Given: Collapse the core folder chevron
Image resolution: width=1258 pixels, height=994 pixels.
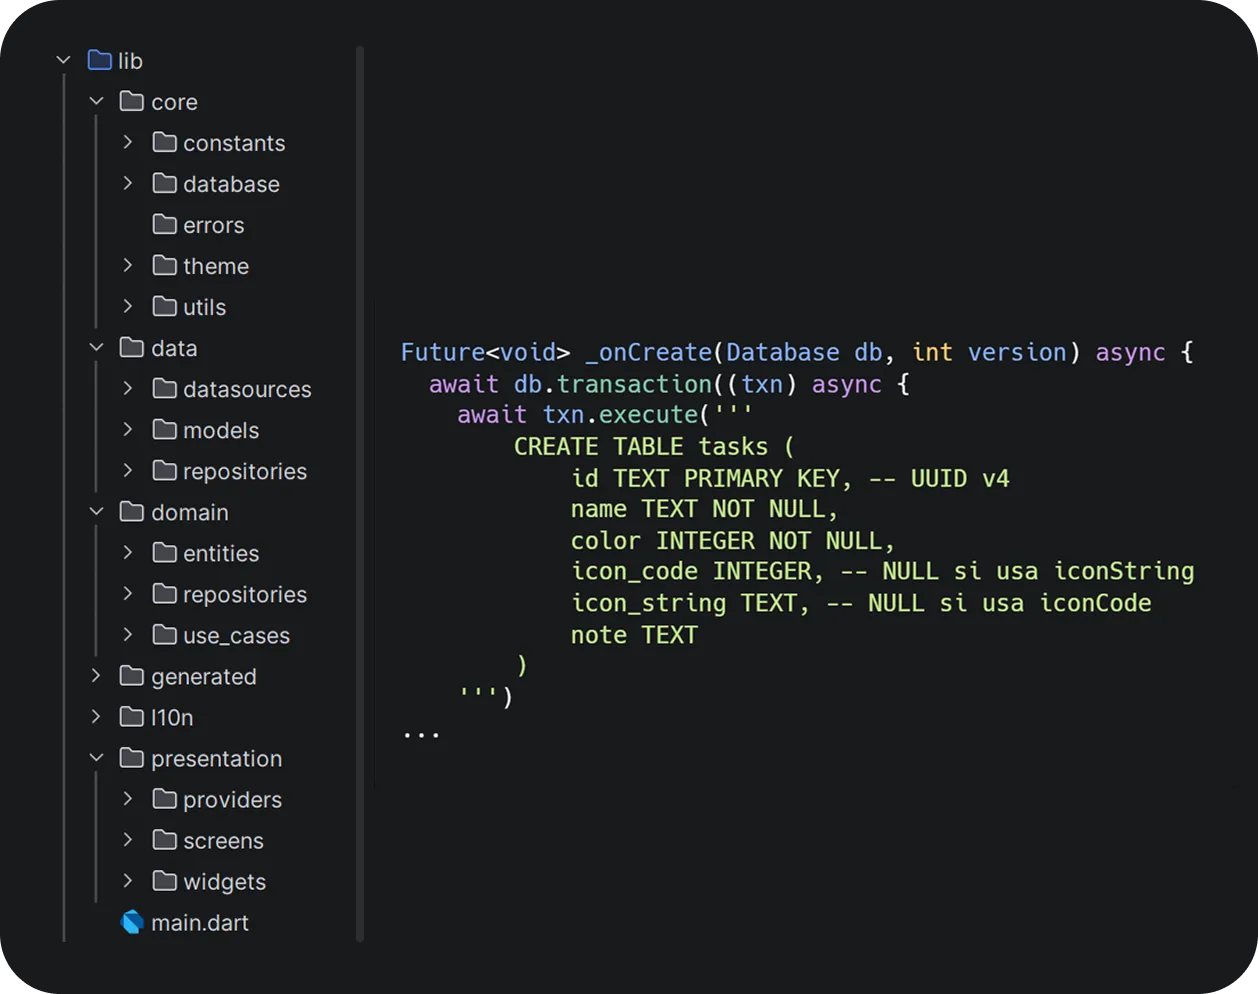Looking at the screenshot, I should click(96, 102).
